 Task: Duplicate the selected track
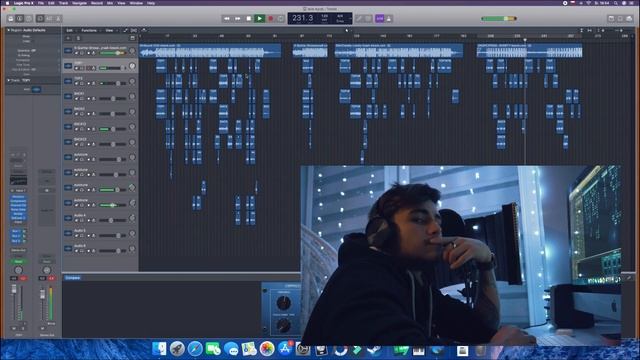[78, 38]
